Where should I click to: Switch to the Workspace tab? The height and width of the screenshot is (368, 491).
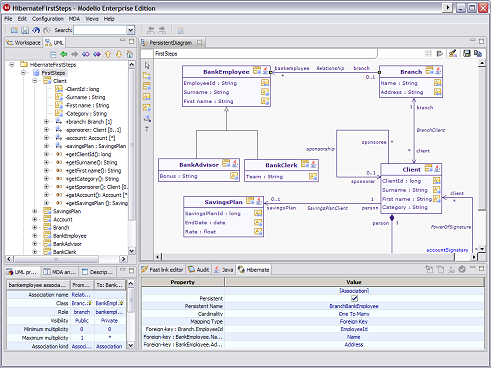tap(23, 43)
